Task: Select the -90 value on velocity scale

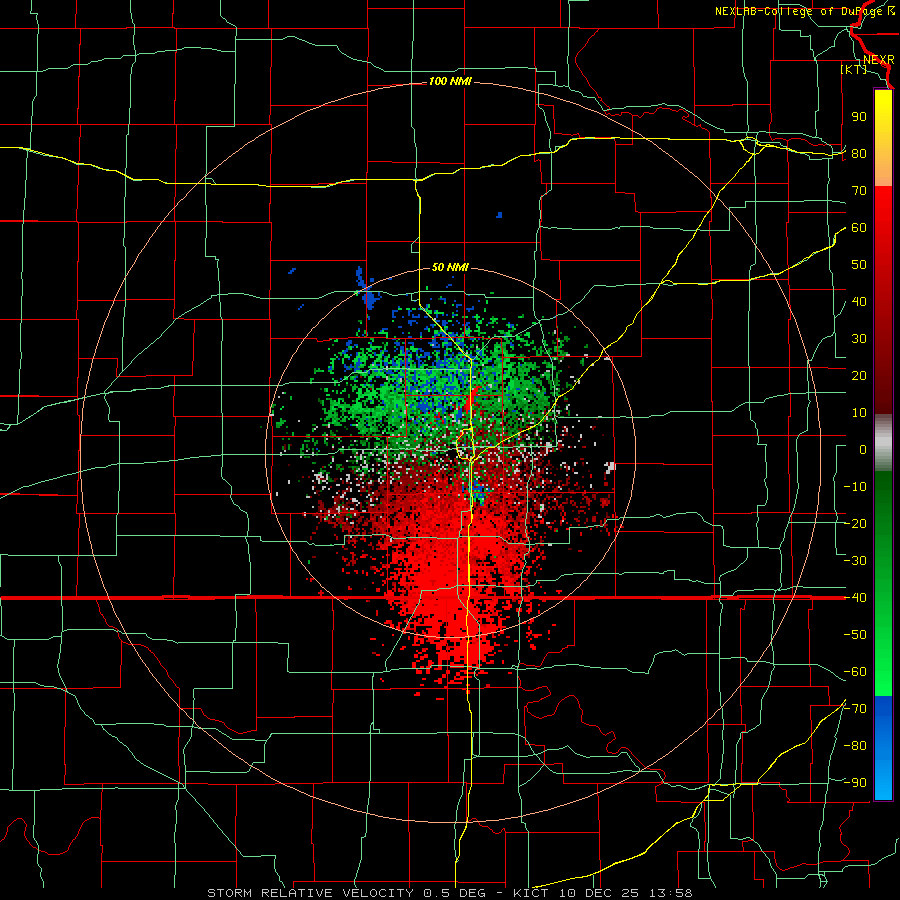Action: pyautogui.click(x=855, y=783)
